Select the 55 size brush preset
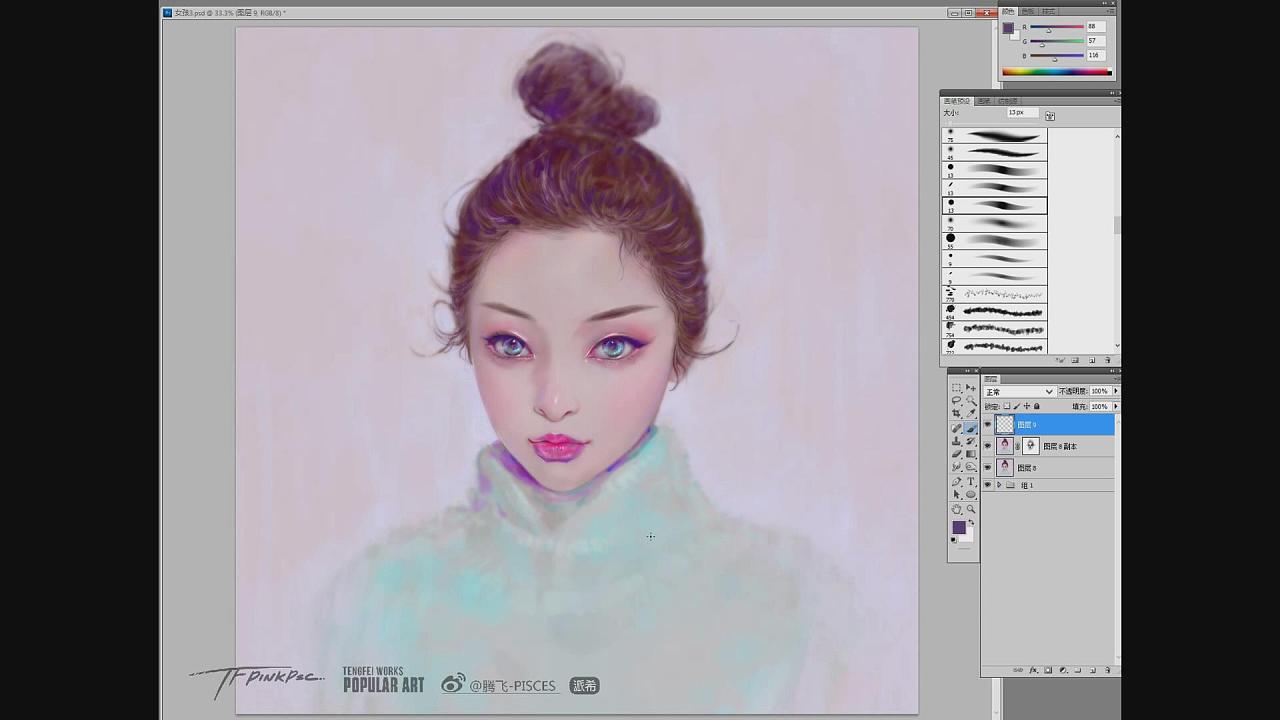1280x720 pixels. click(995, 241)
